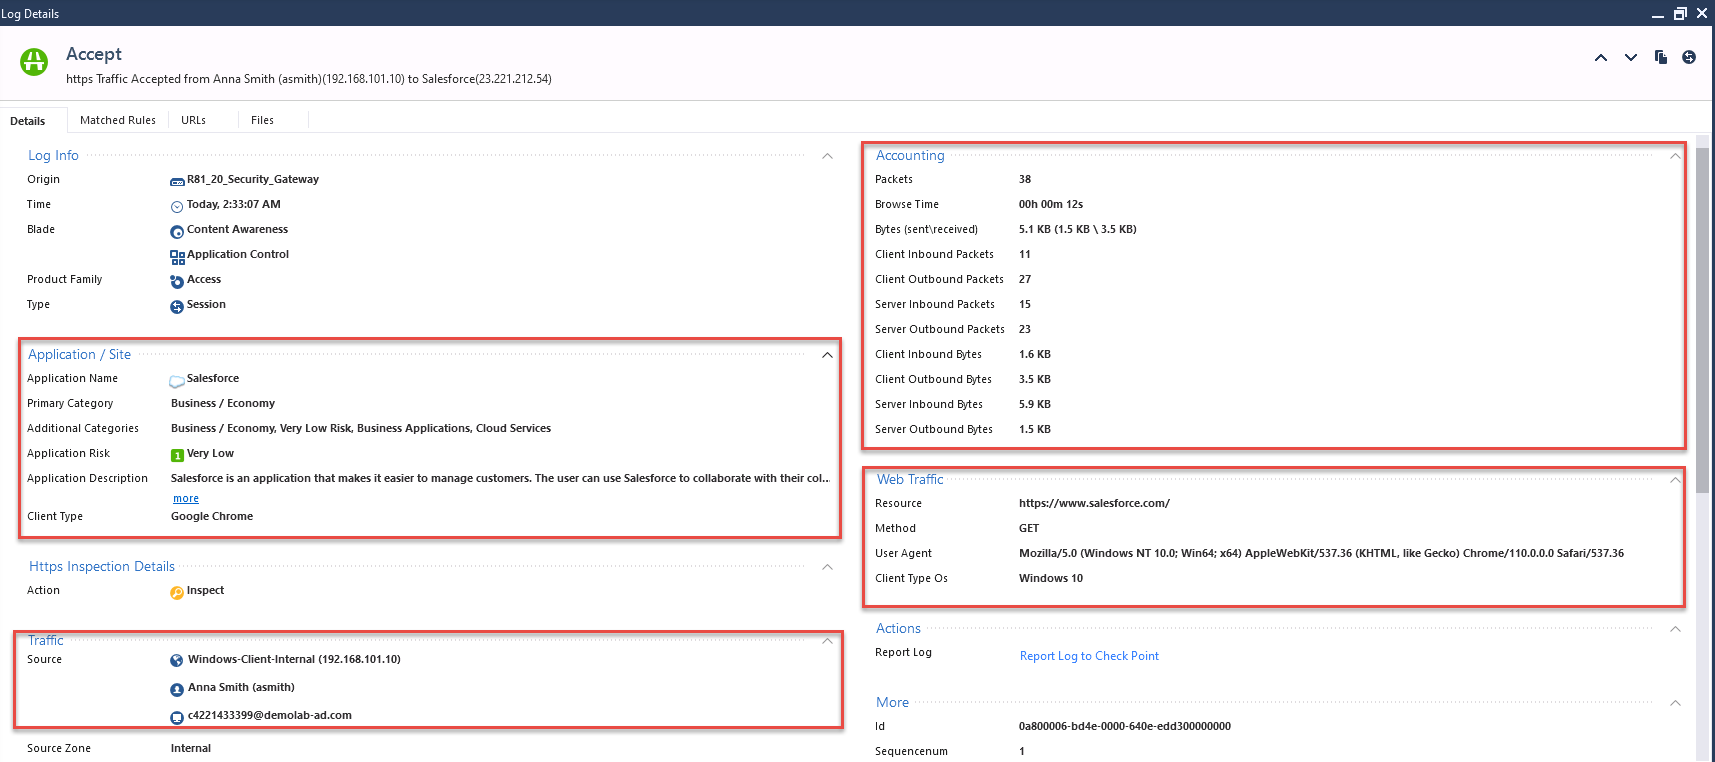Click the green Very Low risk icon
This screenshot has height=762, width=1715.
[177, 455]
